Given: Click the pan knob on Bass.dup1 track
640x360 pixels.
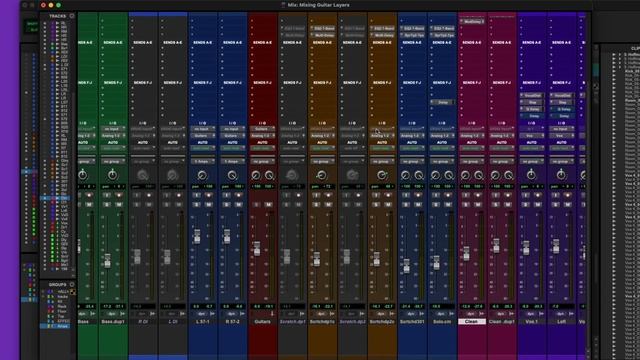Looking at the screenshot, I should tap(112, 175).
